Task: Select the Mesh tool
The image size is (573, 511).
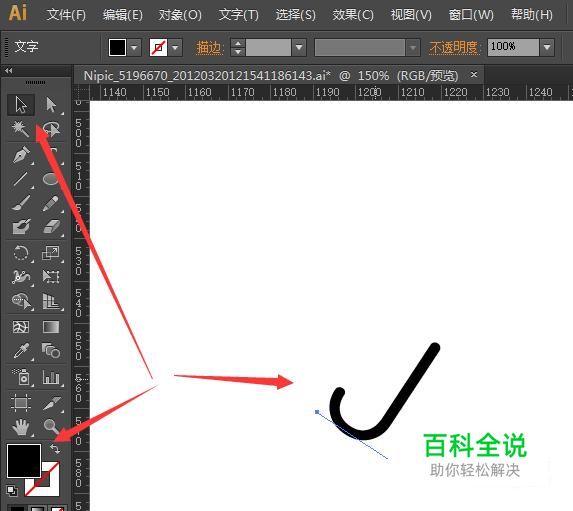Action: (x=21, y=327)
